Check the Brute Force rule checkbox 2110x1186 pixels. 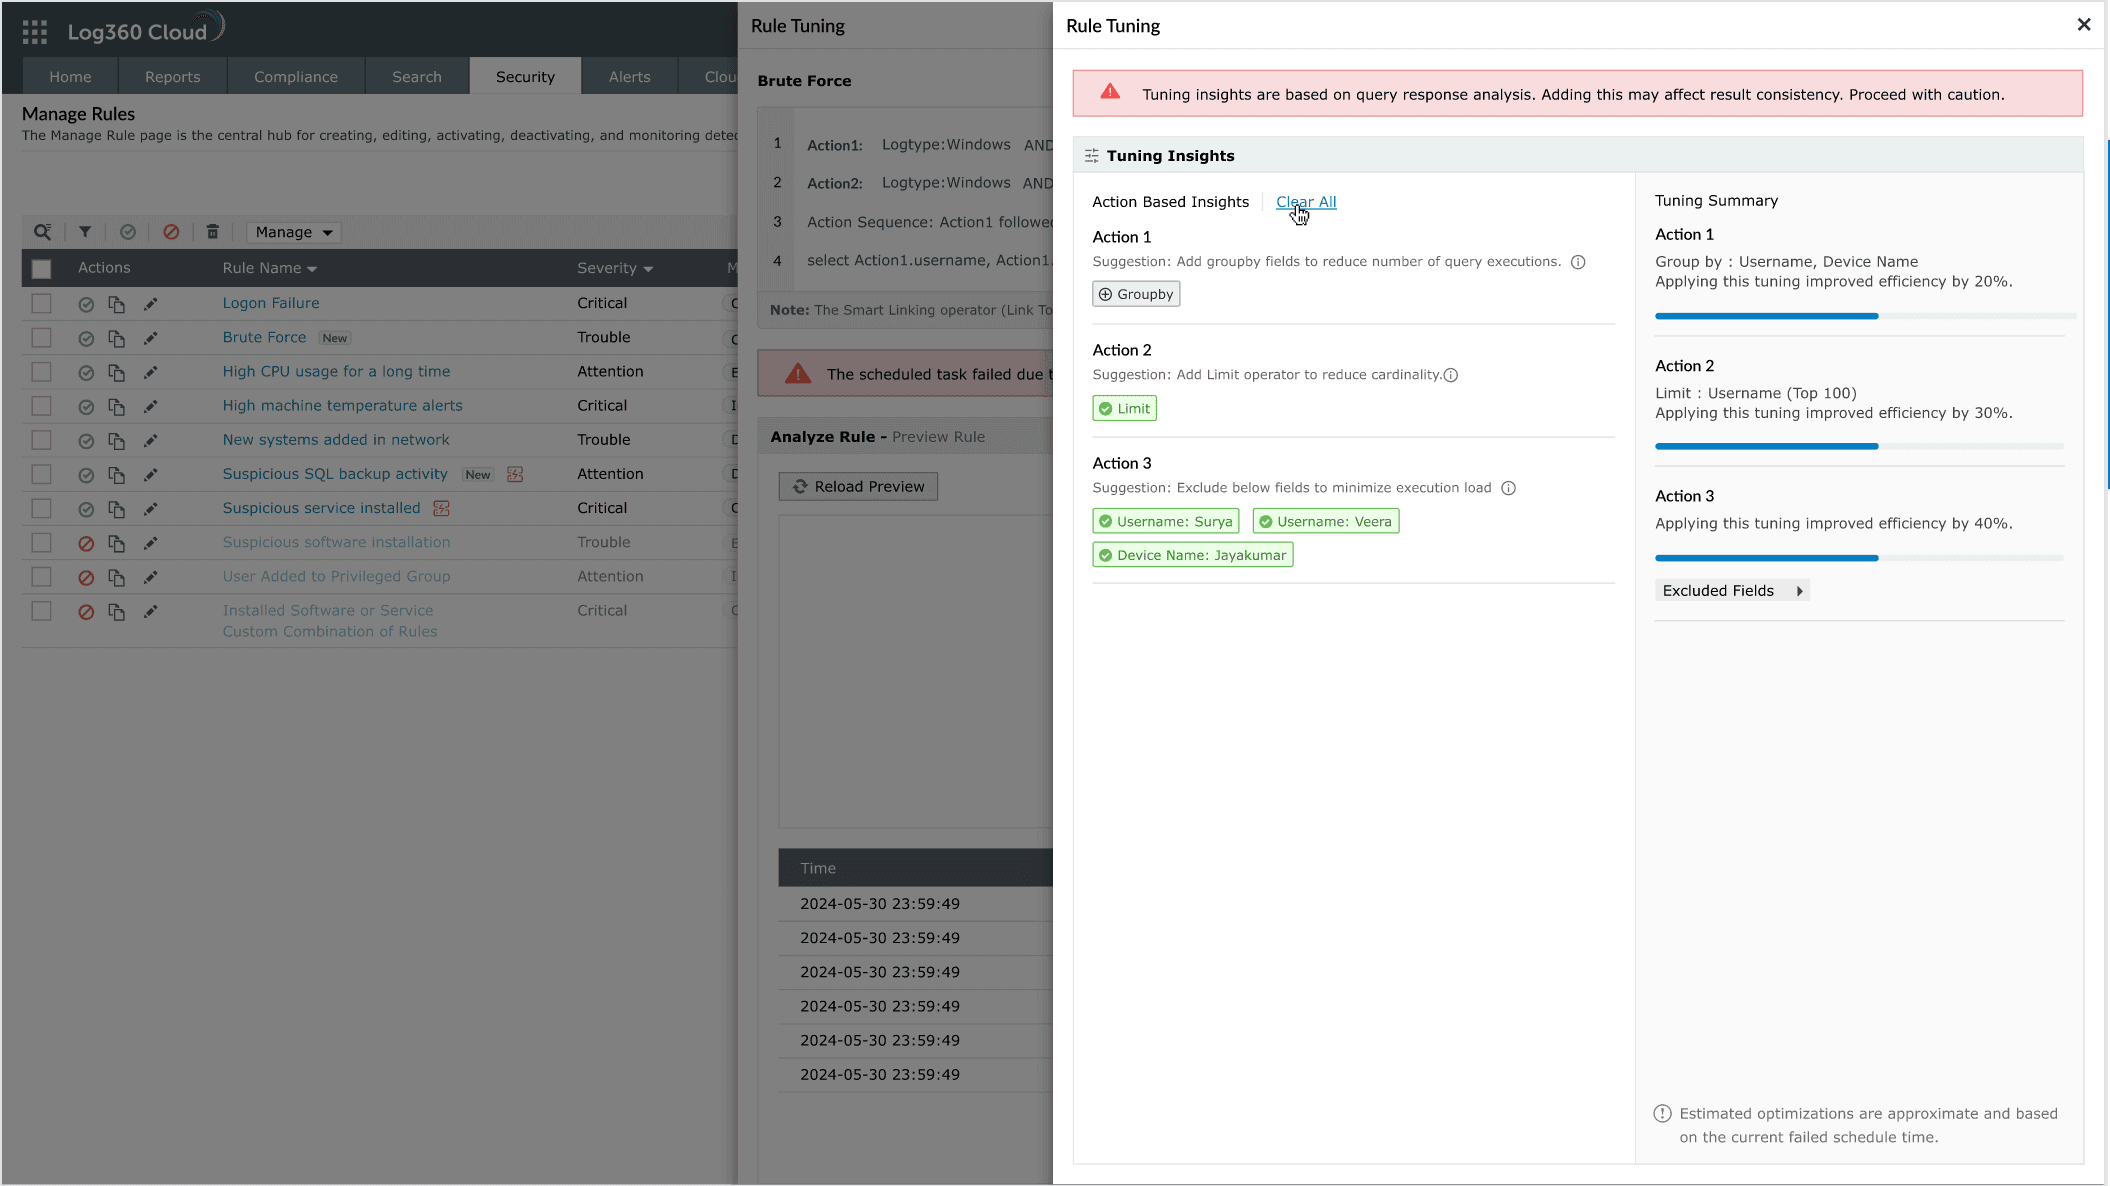tap(41, 338)
